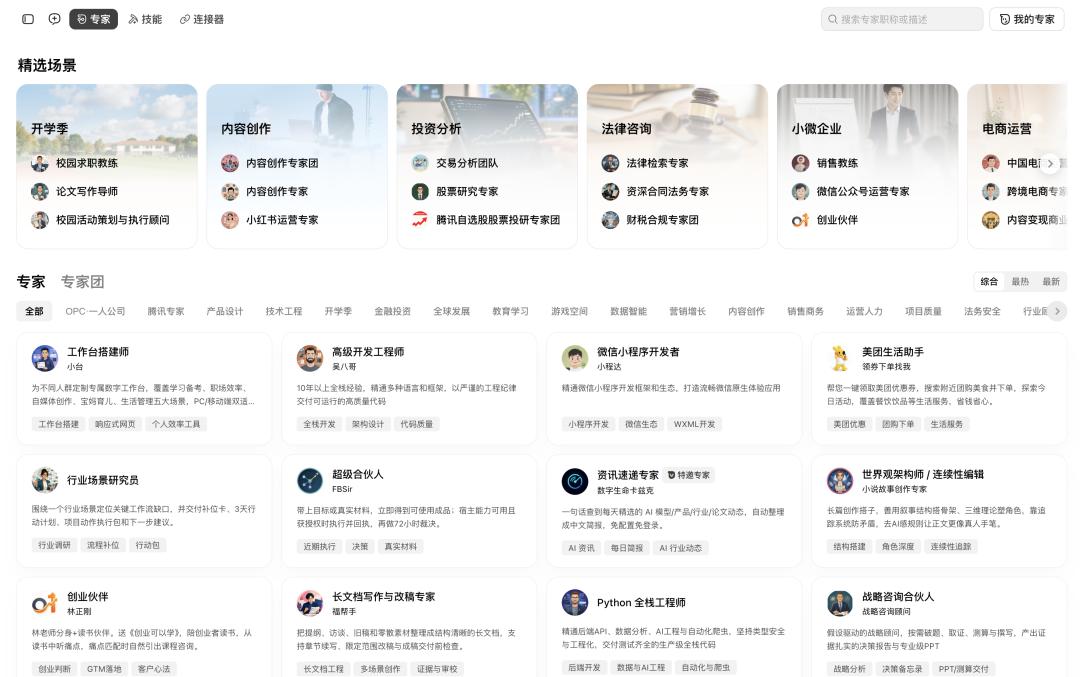Select the 专家 tab in top bar
Screen dimensions: 1080x677
94,19
